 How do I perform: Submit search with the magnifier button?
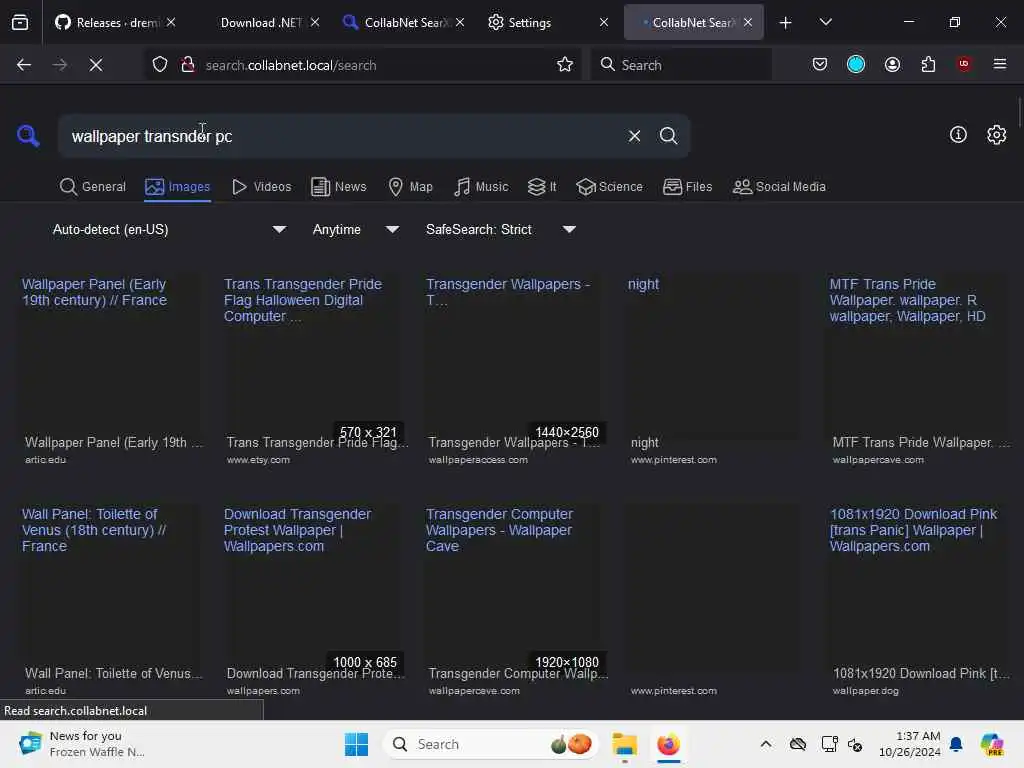[668, 136]
